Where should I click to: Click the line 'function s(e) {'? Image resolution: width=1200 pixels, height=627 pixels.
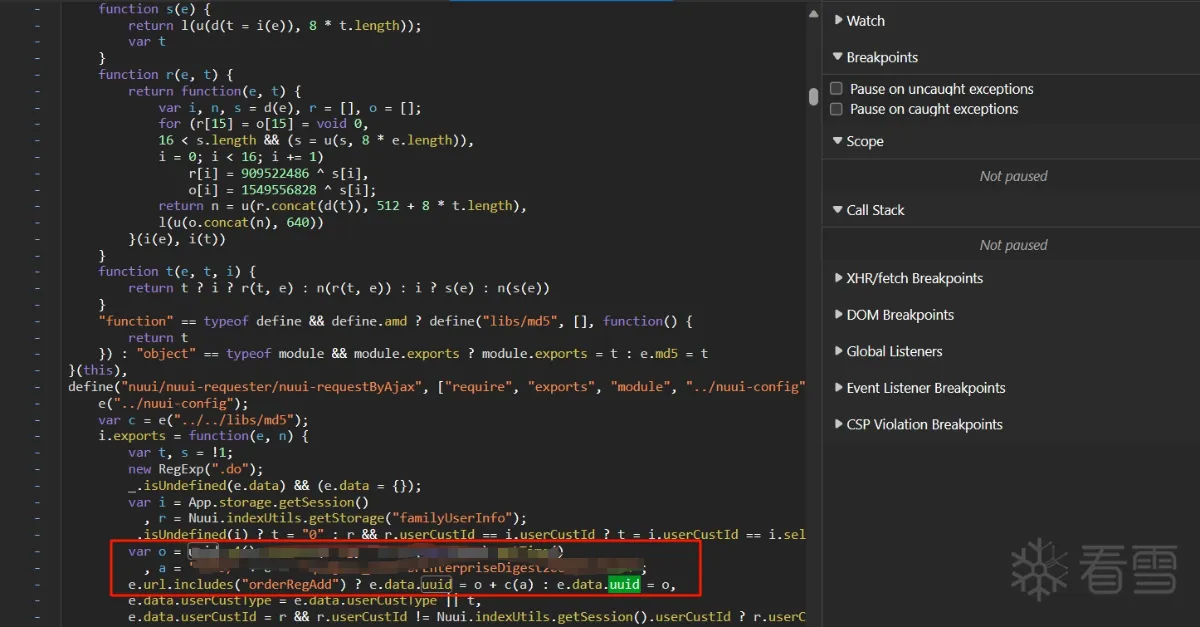tap(154, 9)
